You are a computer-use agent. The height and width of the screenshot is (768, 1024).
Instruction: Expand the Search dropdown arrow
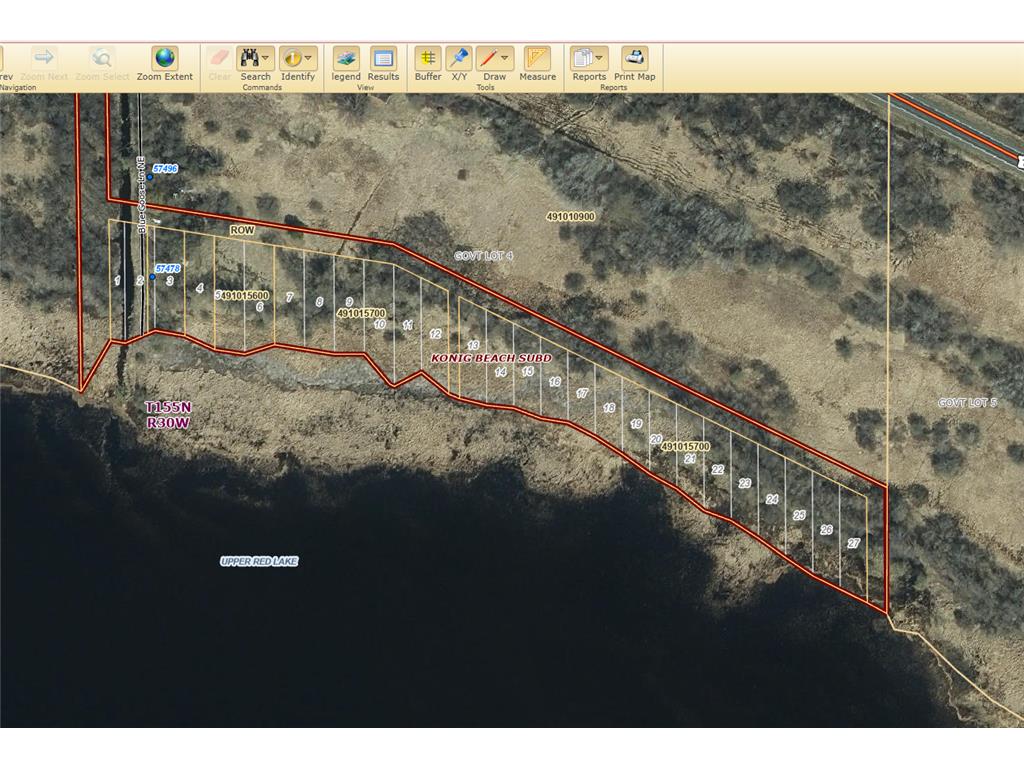pos(267,59)
